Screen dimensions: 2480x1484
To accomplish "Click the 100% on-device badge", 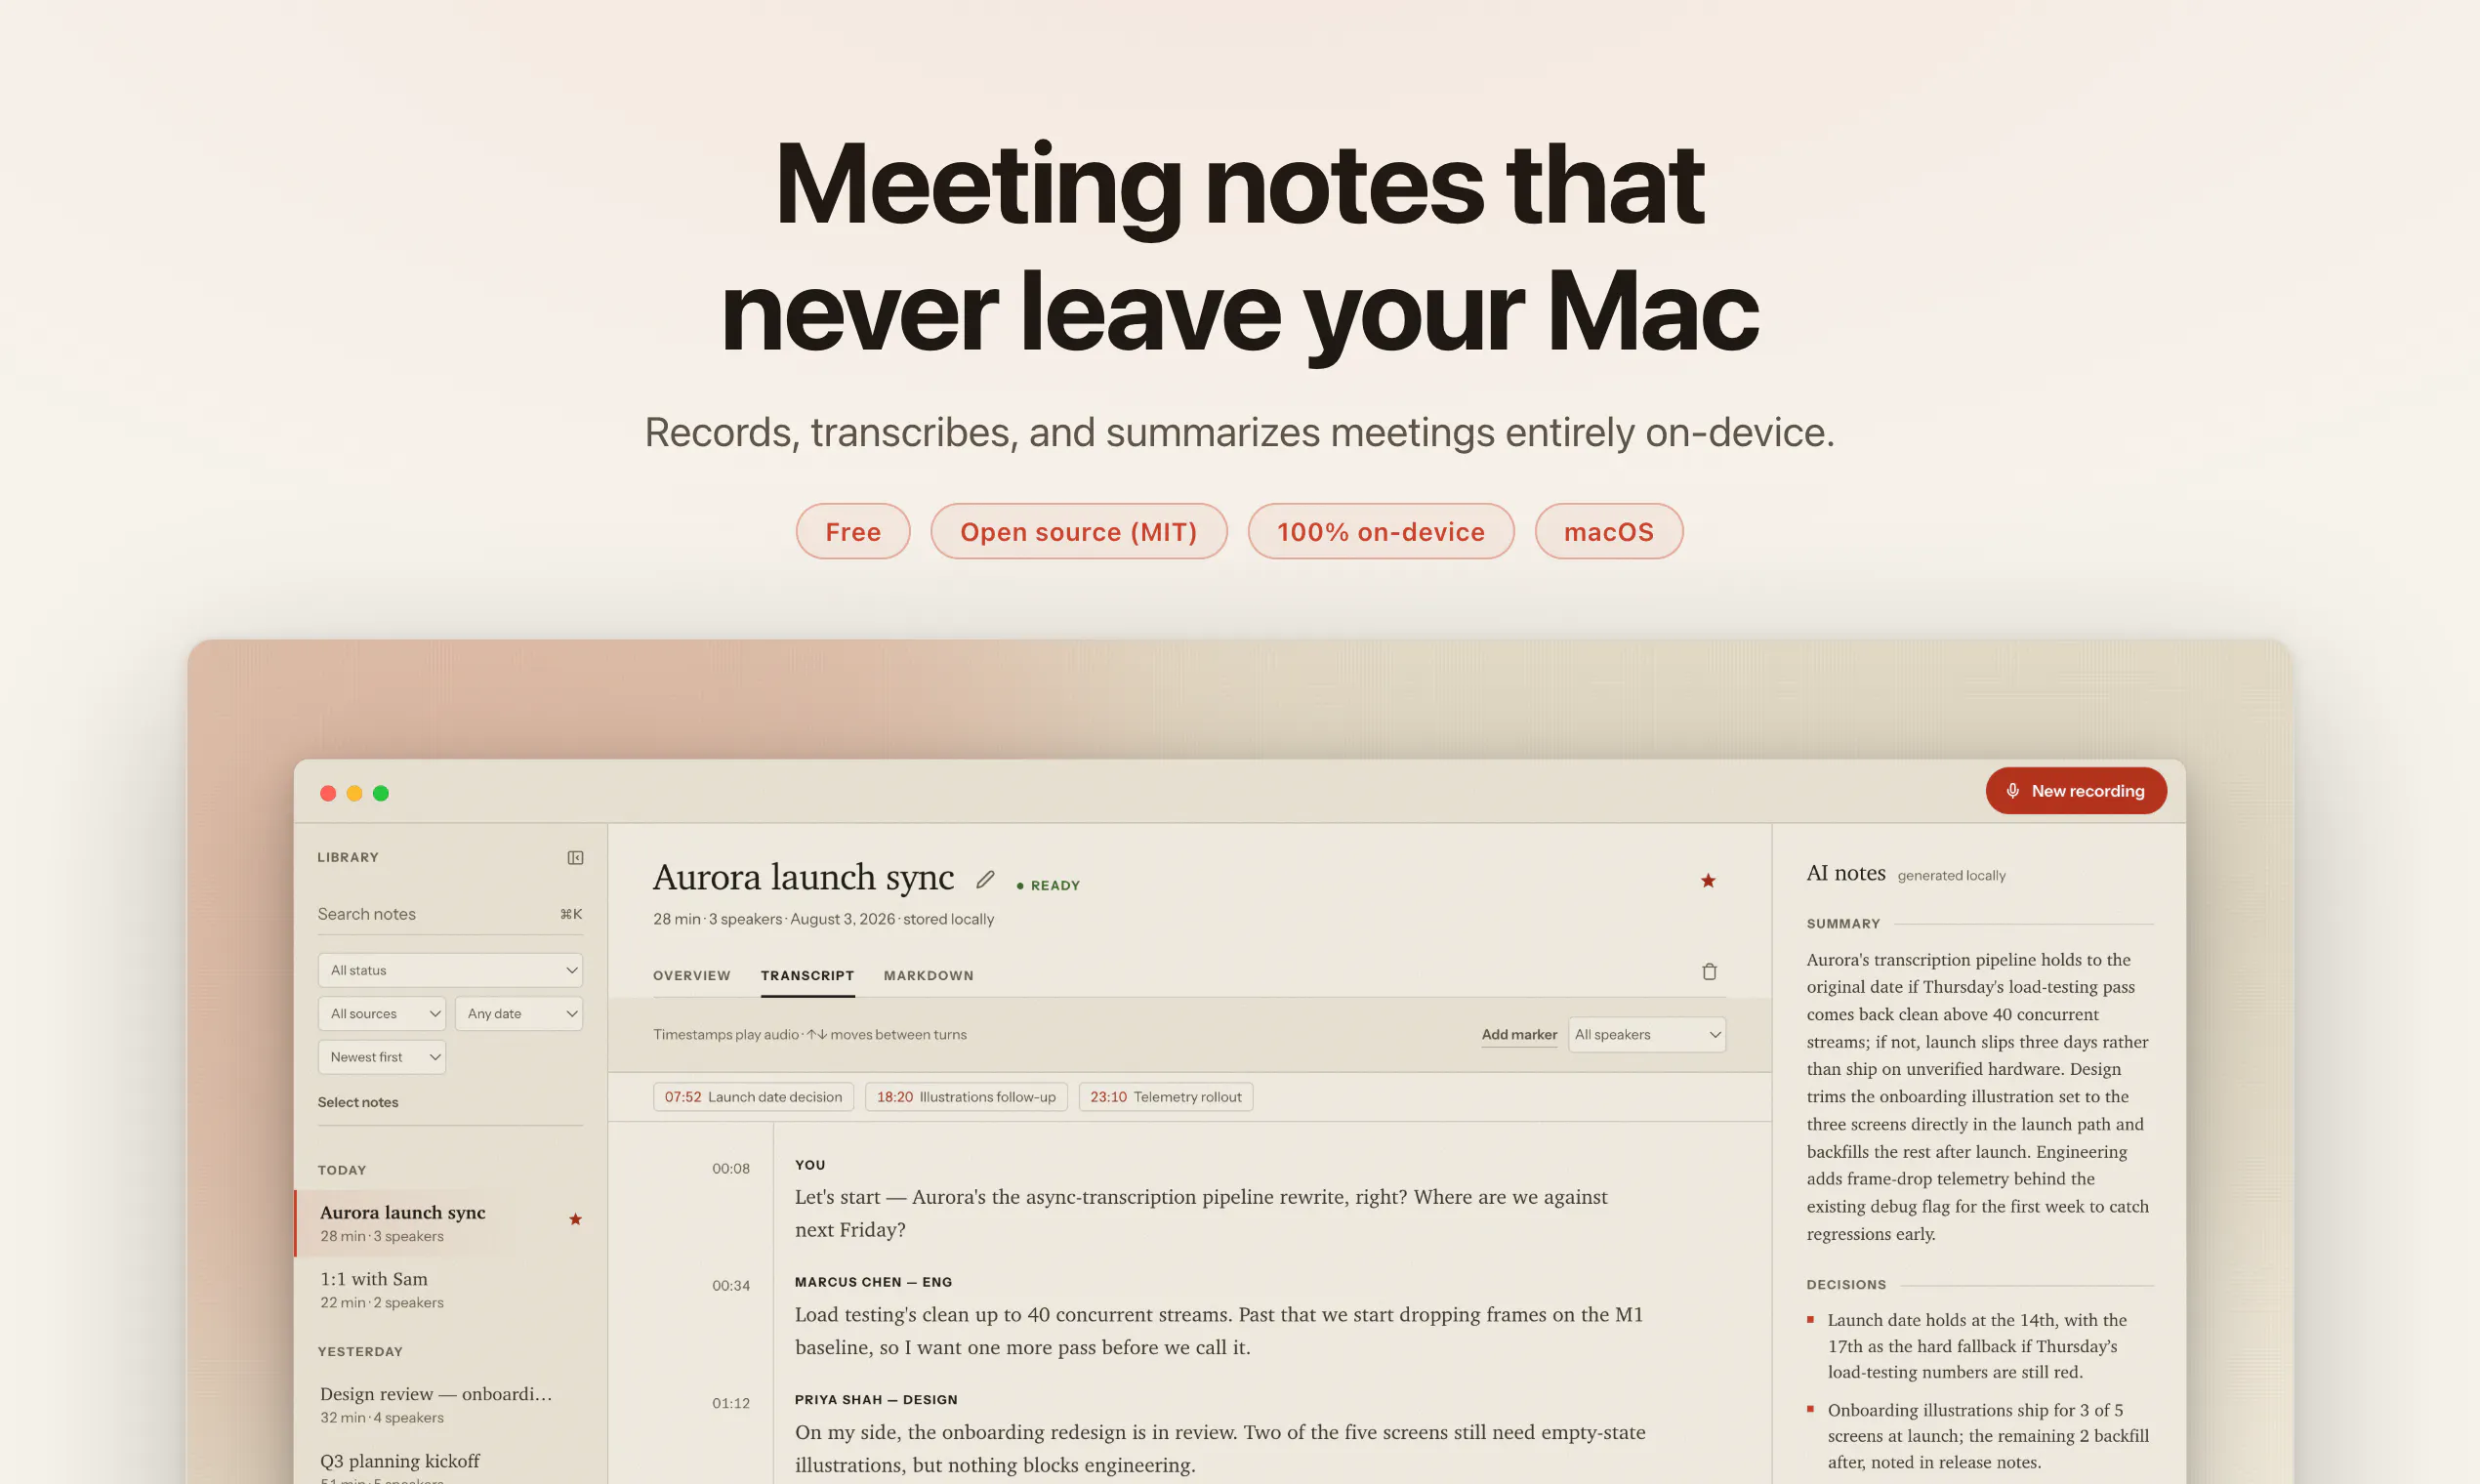I will (1381, 531).
